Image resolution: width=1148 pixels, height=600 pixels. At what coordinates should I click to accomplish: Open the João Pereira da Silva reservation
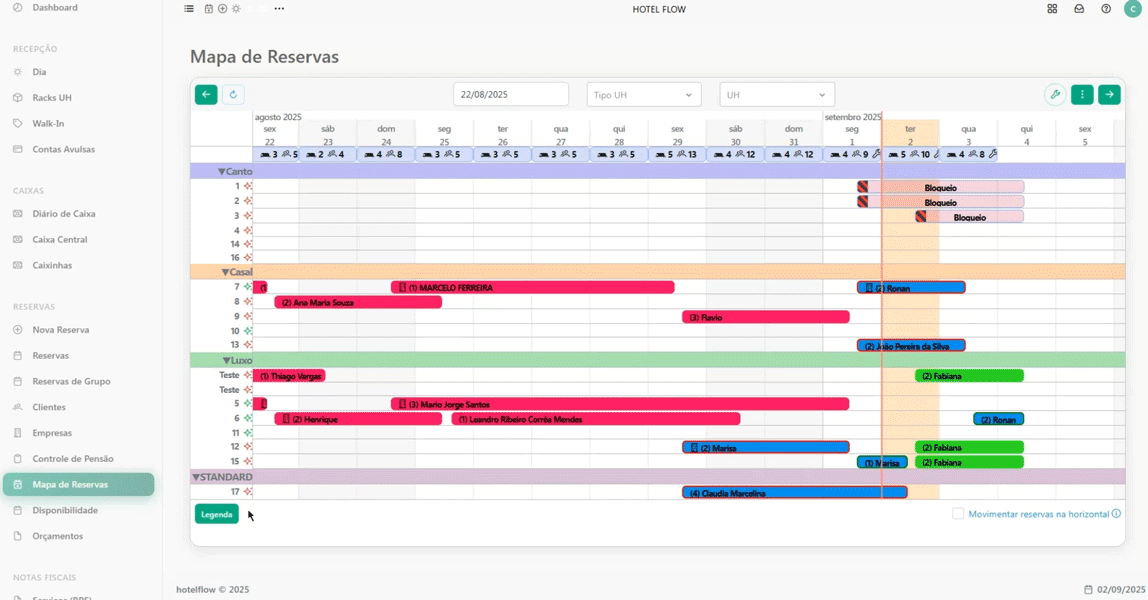(x=911, y=346)
